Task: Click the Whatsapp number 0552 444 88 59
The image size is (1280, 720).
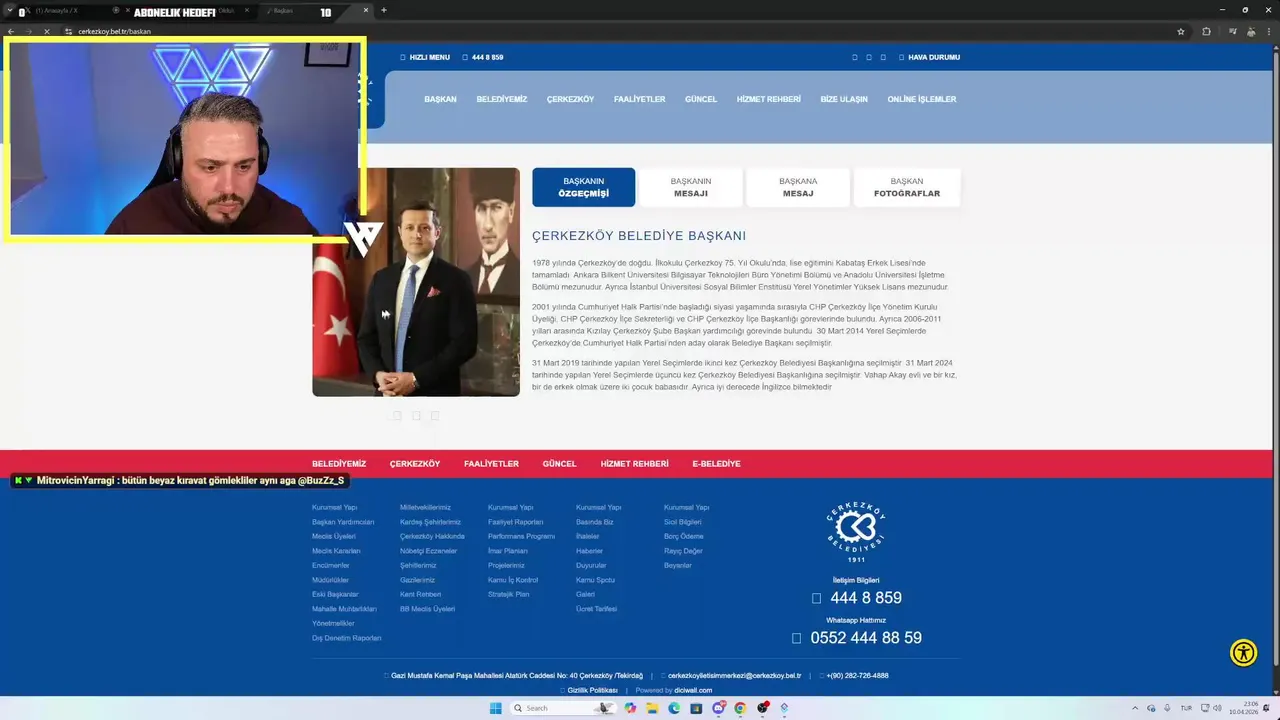Action: pyautogui.click(x=866, y=638)
